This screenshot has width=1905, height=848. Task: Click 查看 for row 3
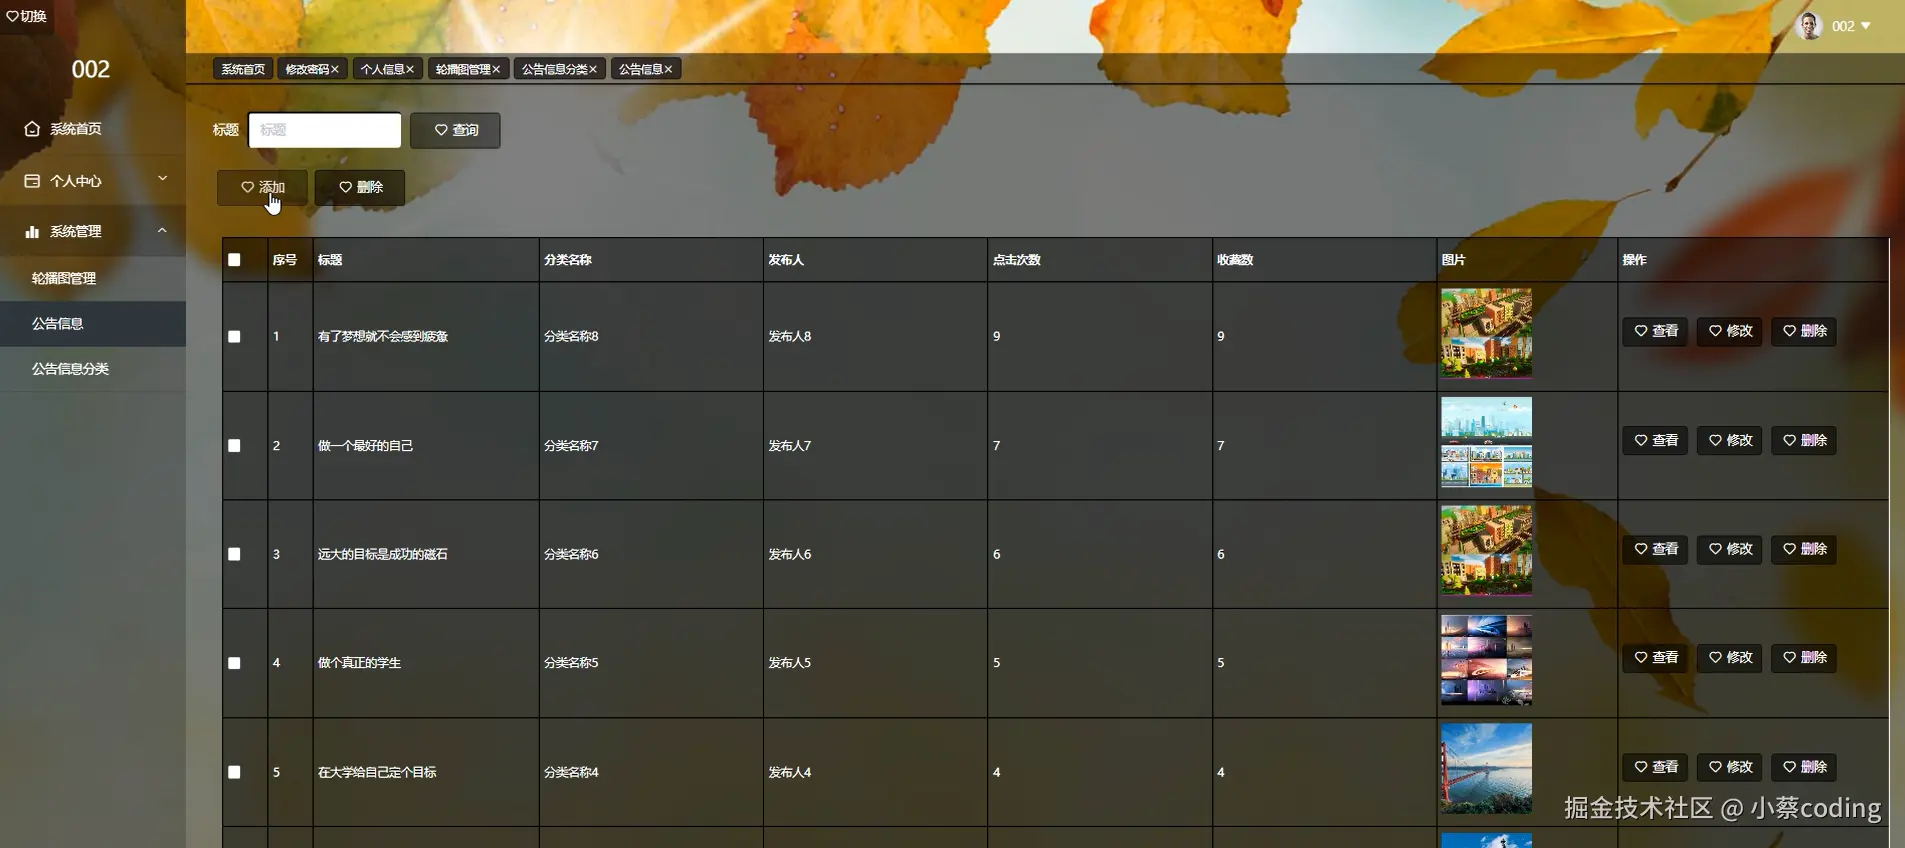click(x=1655, y=549)
